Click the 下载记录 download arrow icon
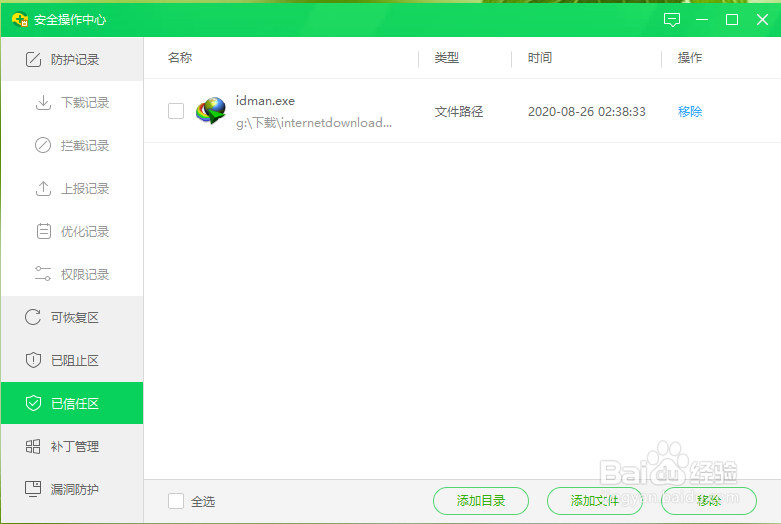This screenshot has height=524, width=781. pyautogui.click(x=43, y=103)
